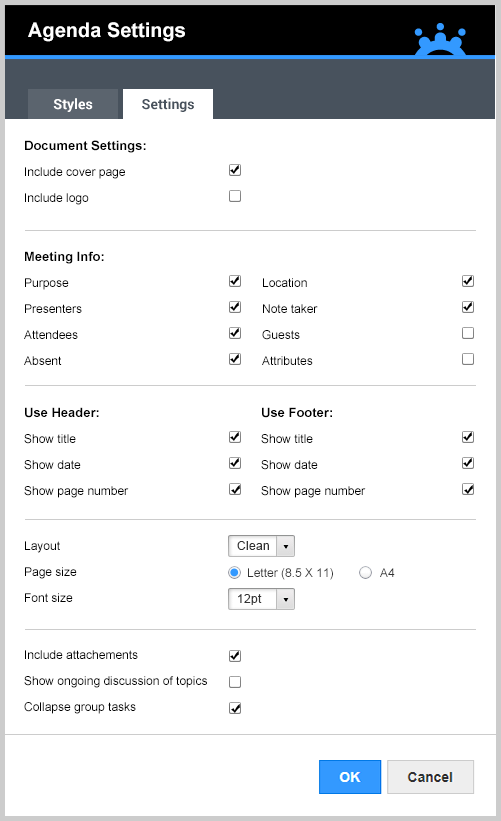Enable the Guests checkbox

click(x=468, y=333)
